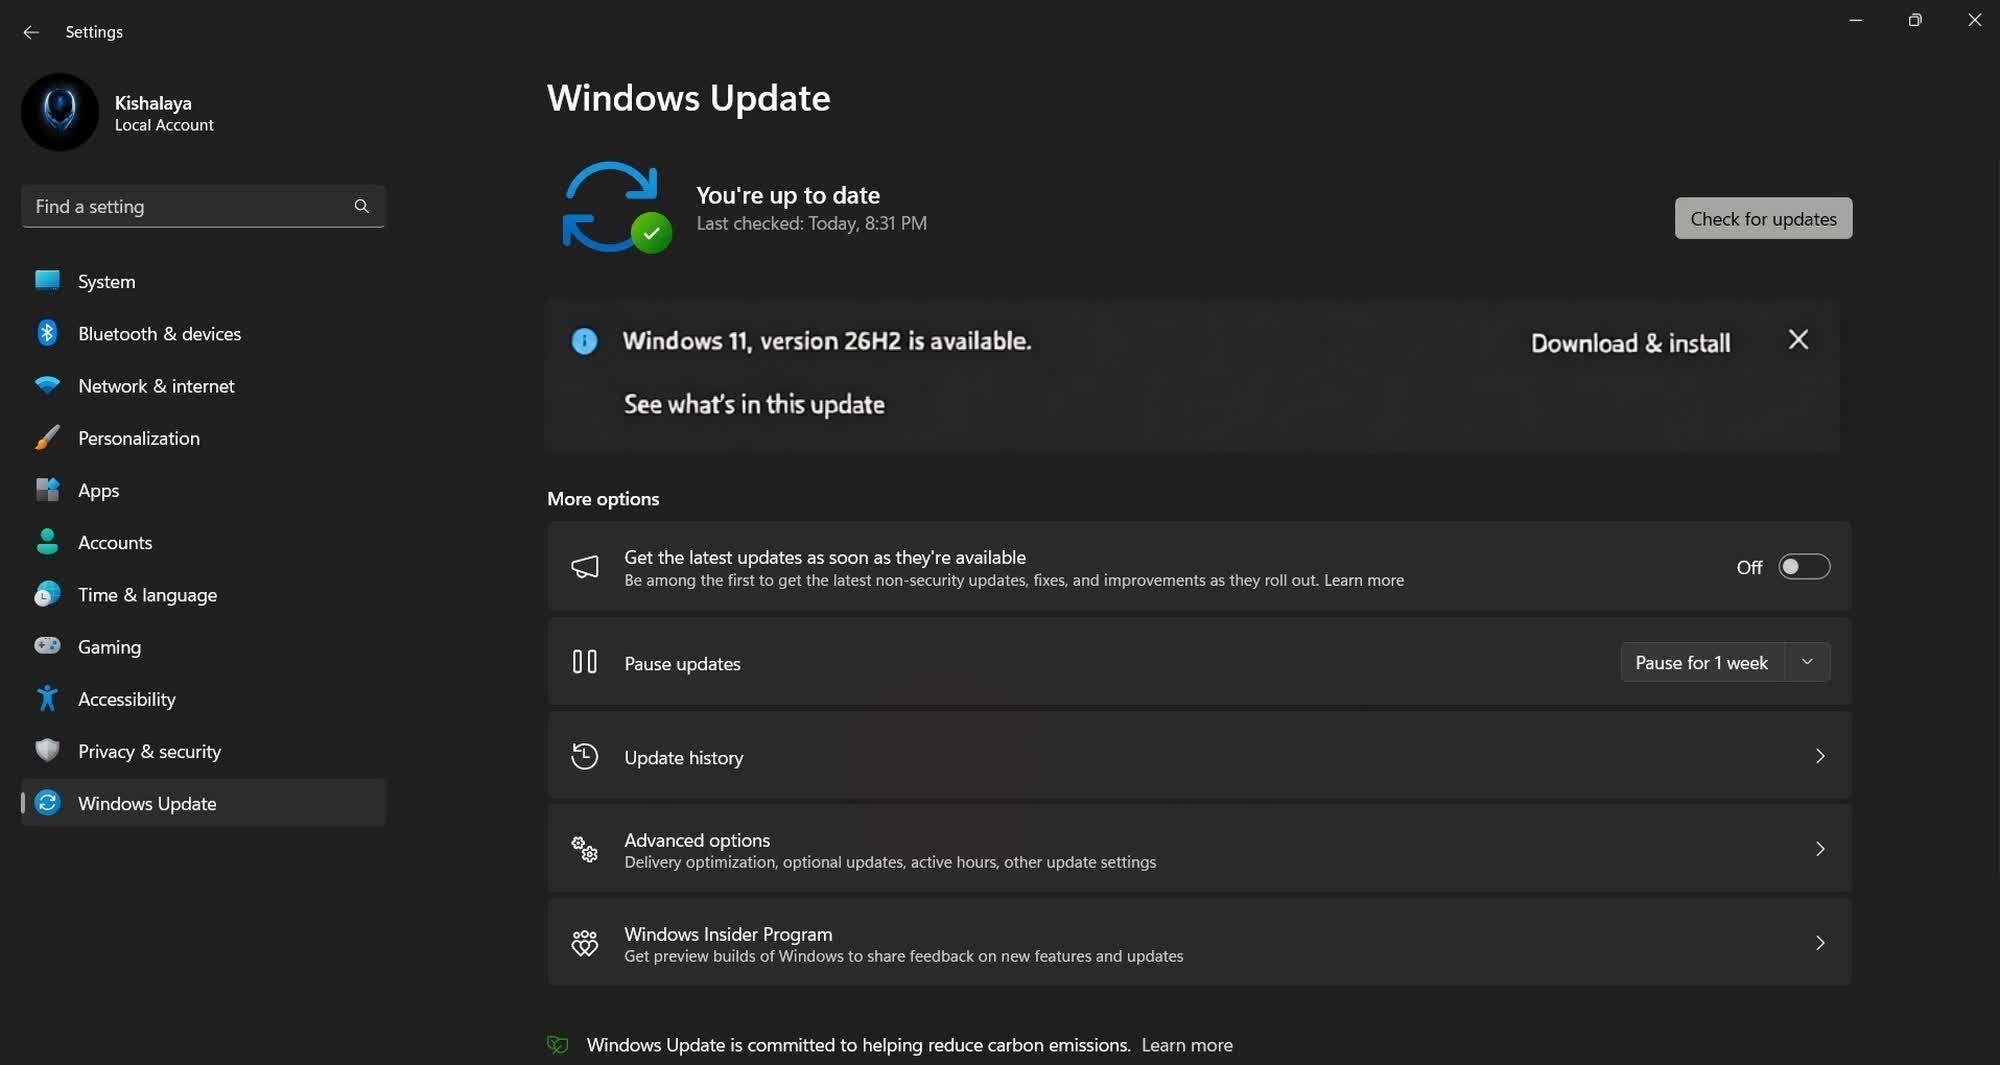This screenshot has height=1065, width=2000.
Task: Click the Personalization paintbrush icon
Action: [47, 437]
